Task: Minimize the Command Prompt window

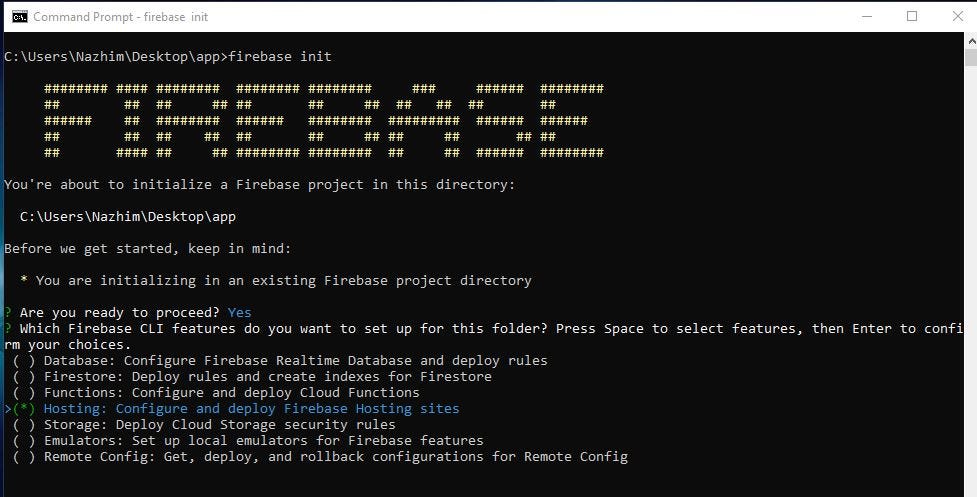Action: pyautogui.click(x=867, y=16)
